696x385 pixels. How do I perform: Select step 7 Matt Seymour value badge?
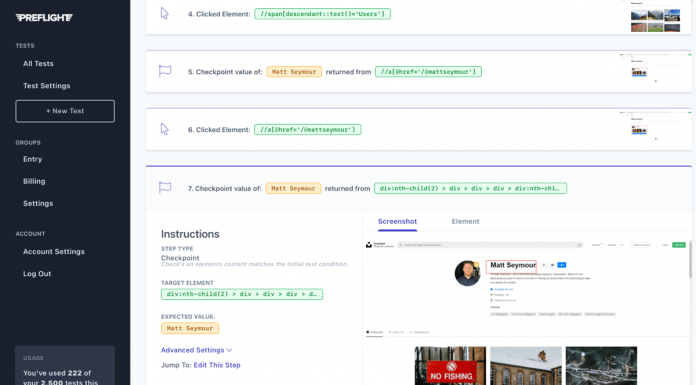coord(293,188)
